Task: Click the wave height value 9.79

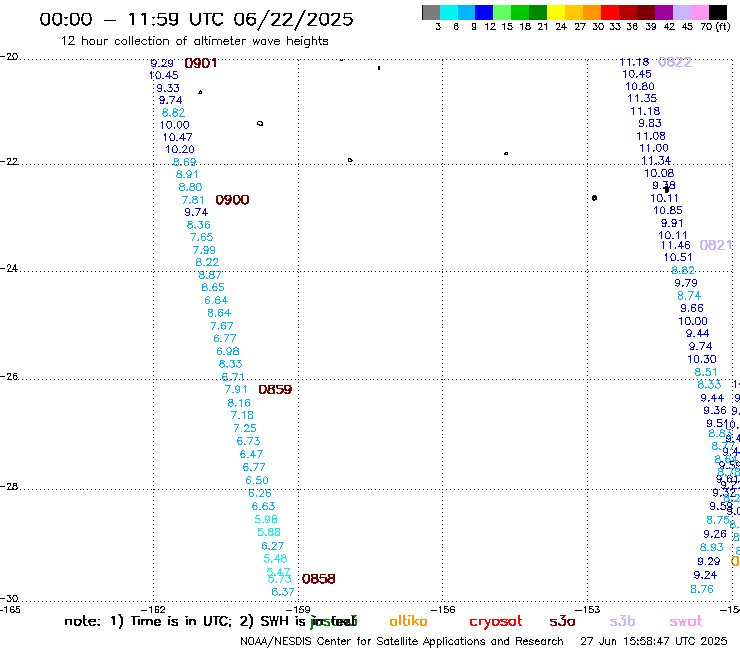Action: (686, 283)
